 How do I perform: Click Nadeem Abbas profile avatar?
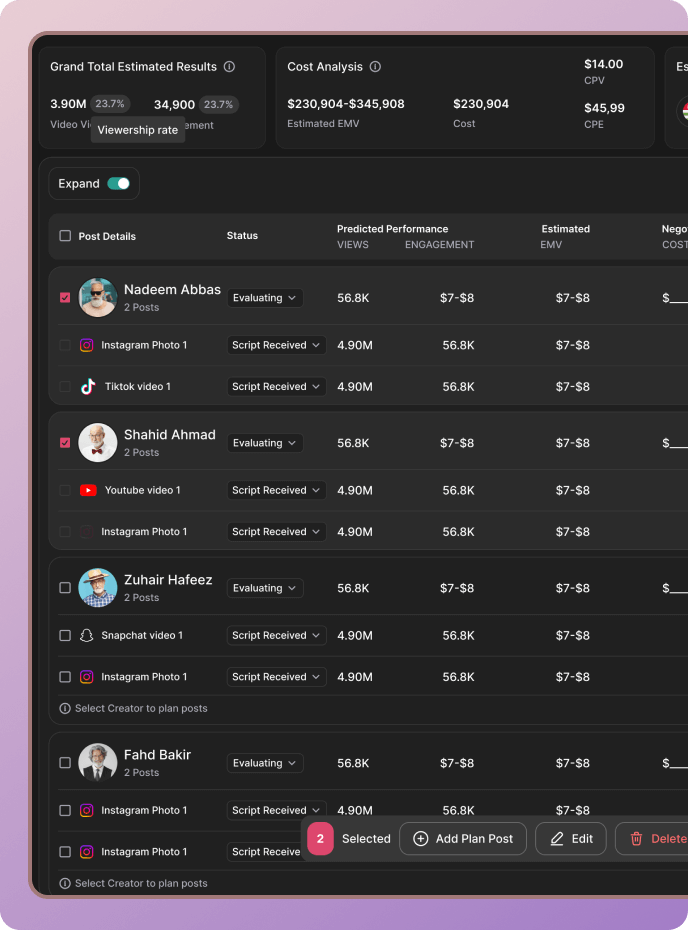pos(98,298)
